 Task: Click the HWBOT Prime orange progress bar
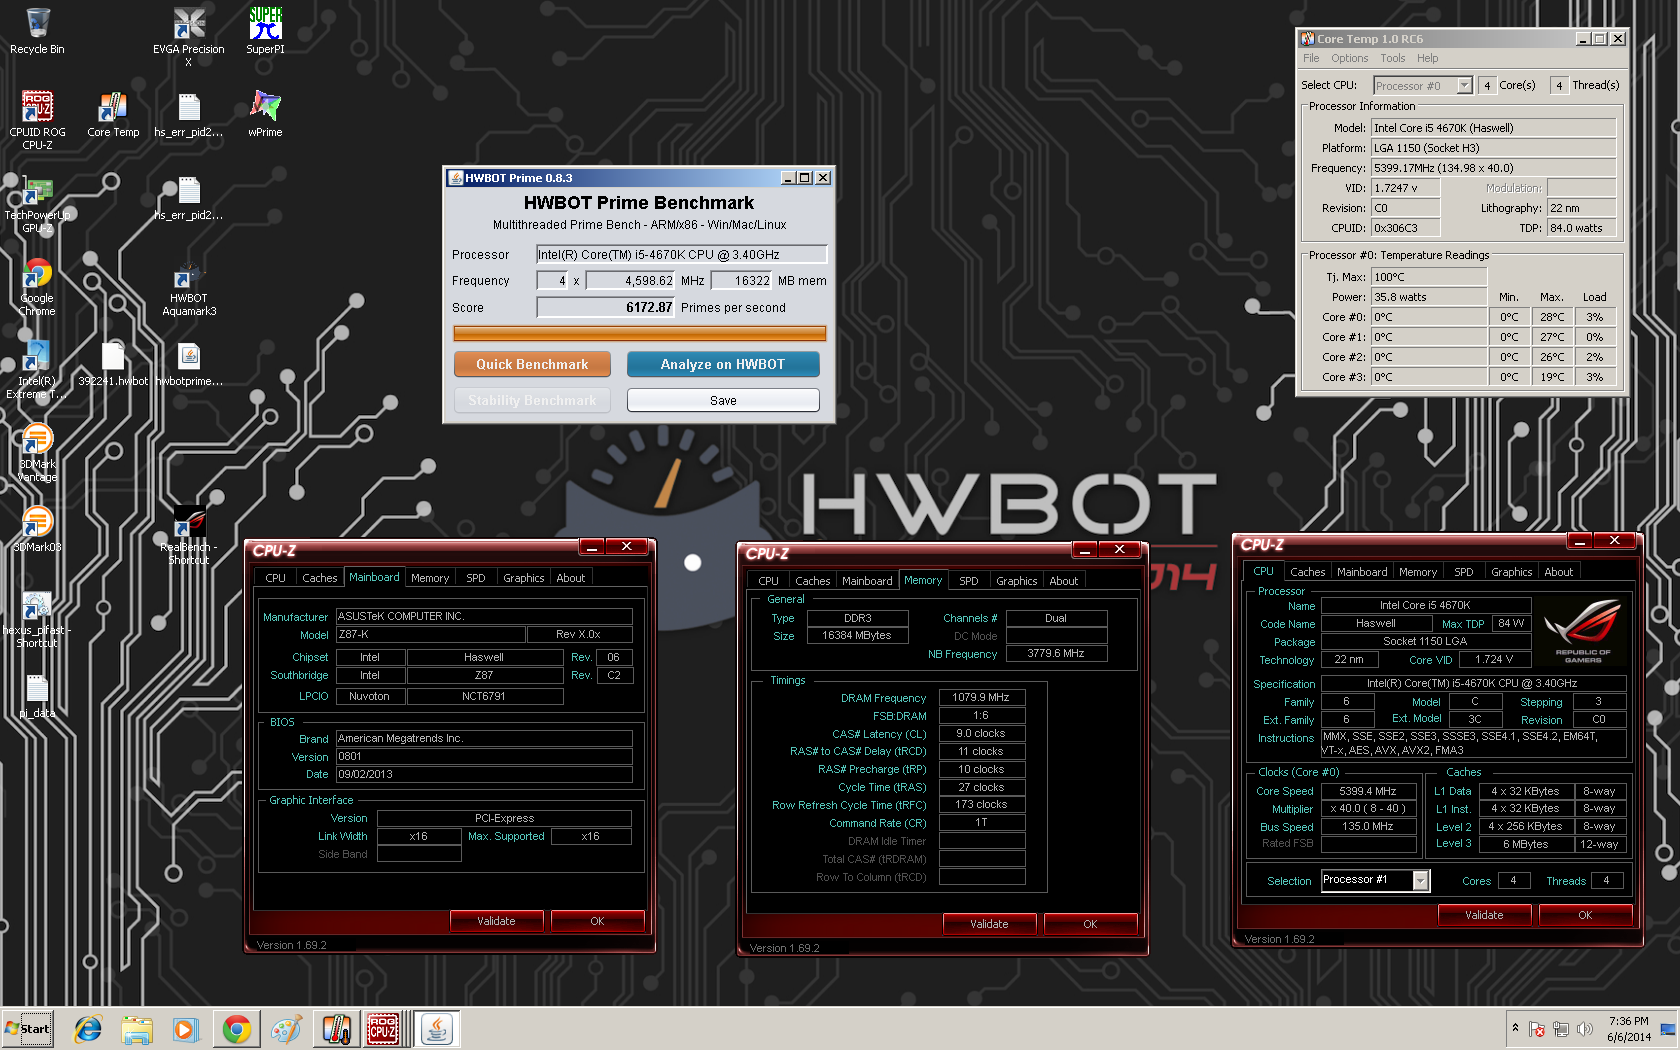639,333
